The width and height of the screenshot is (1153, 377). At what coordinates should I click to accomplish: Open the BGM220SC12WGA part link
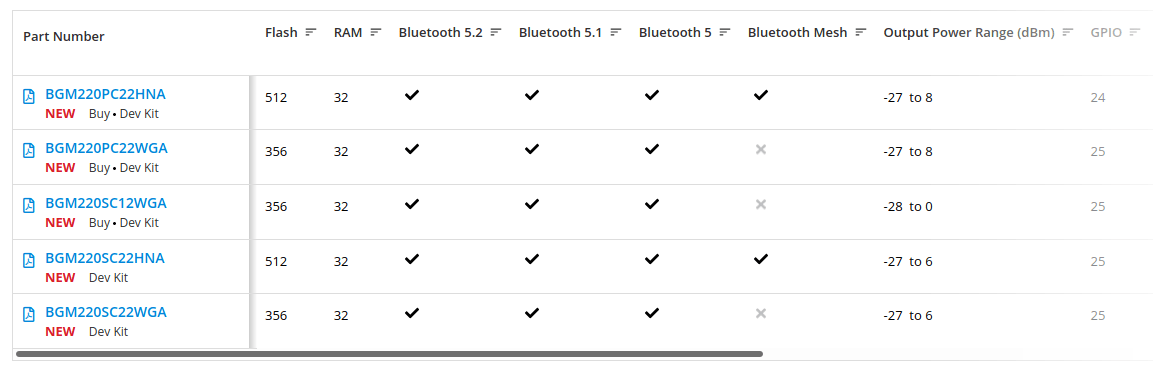(106, 203)
